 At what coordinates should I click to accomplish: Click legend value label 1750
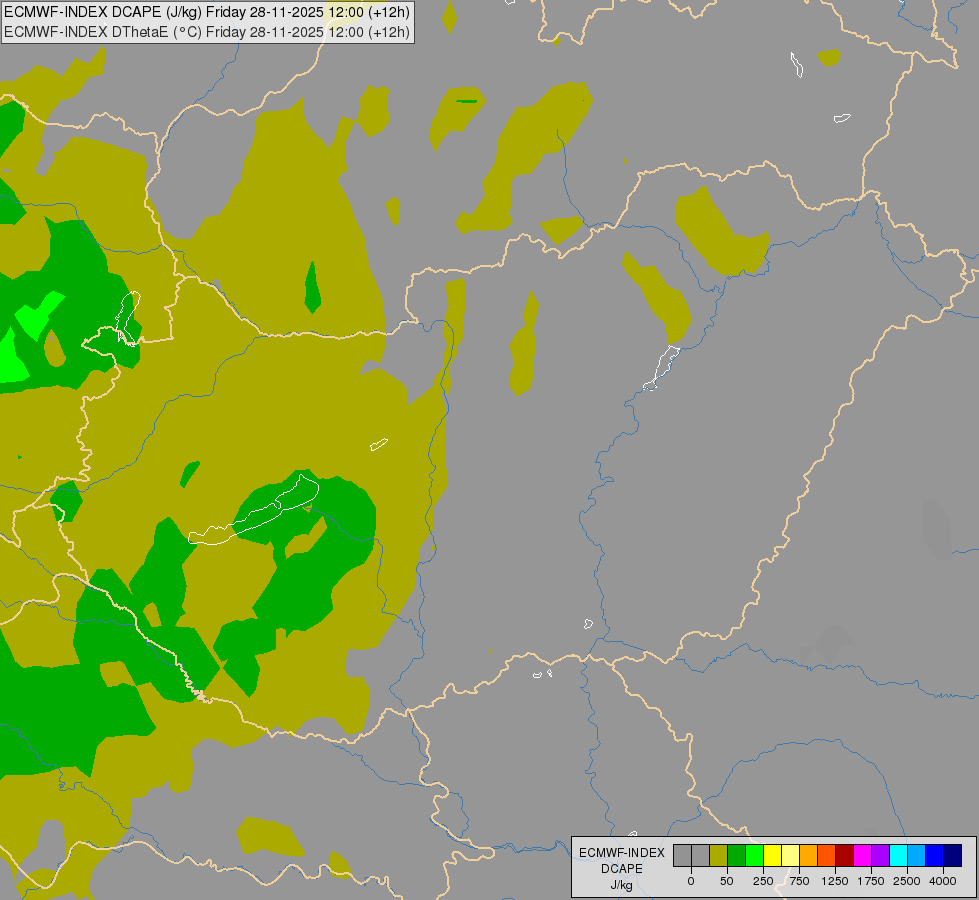coord(871,881)
